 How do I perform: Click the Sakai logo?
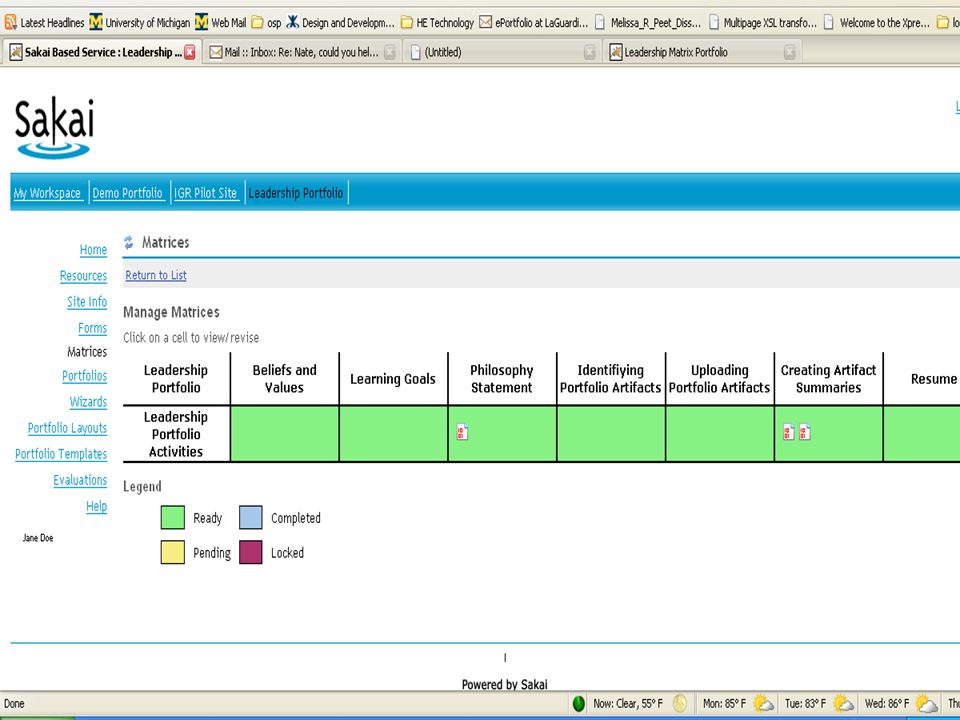(54, 127)
